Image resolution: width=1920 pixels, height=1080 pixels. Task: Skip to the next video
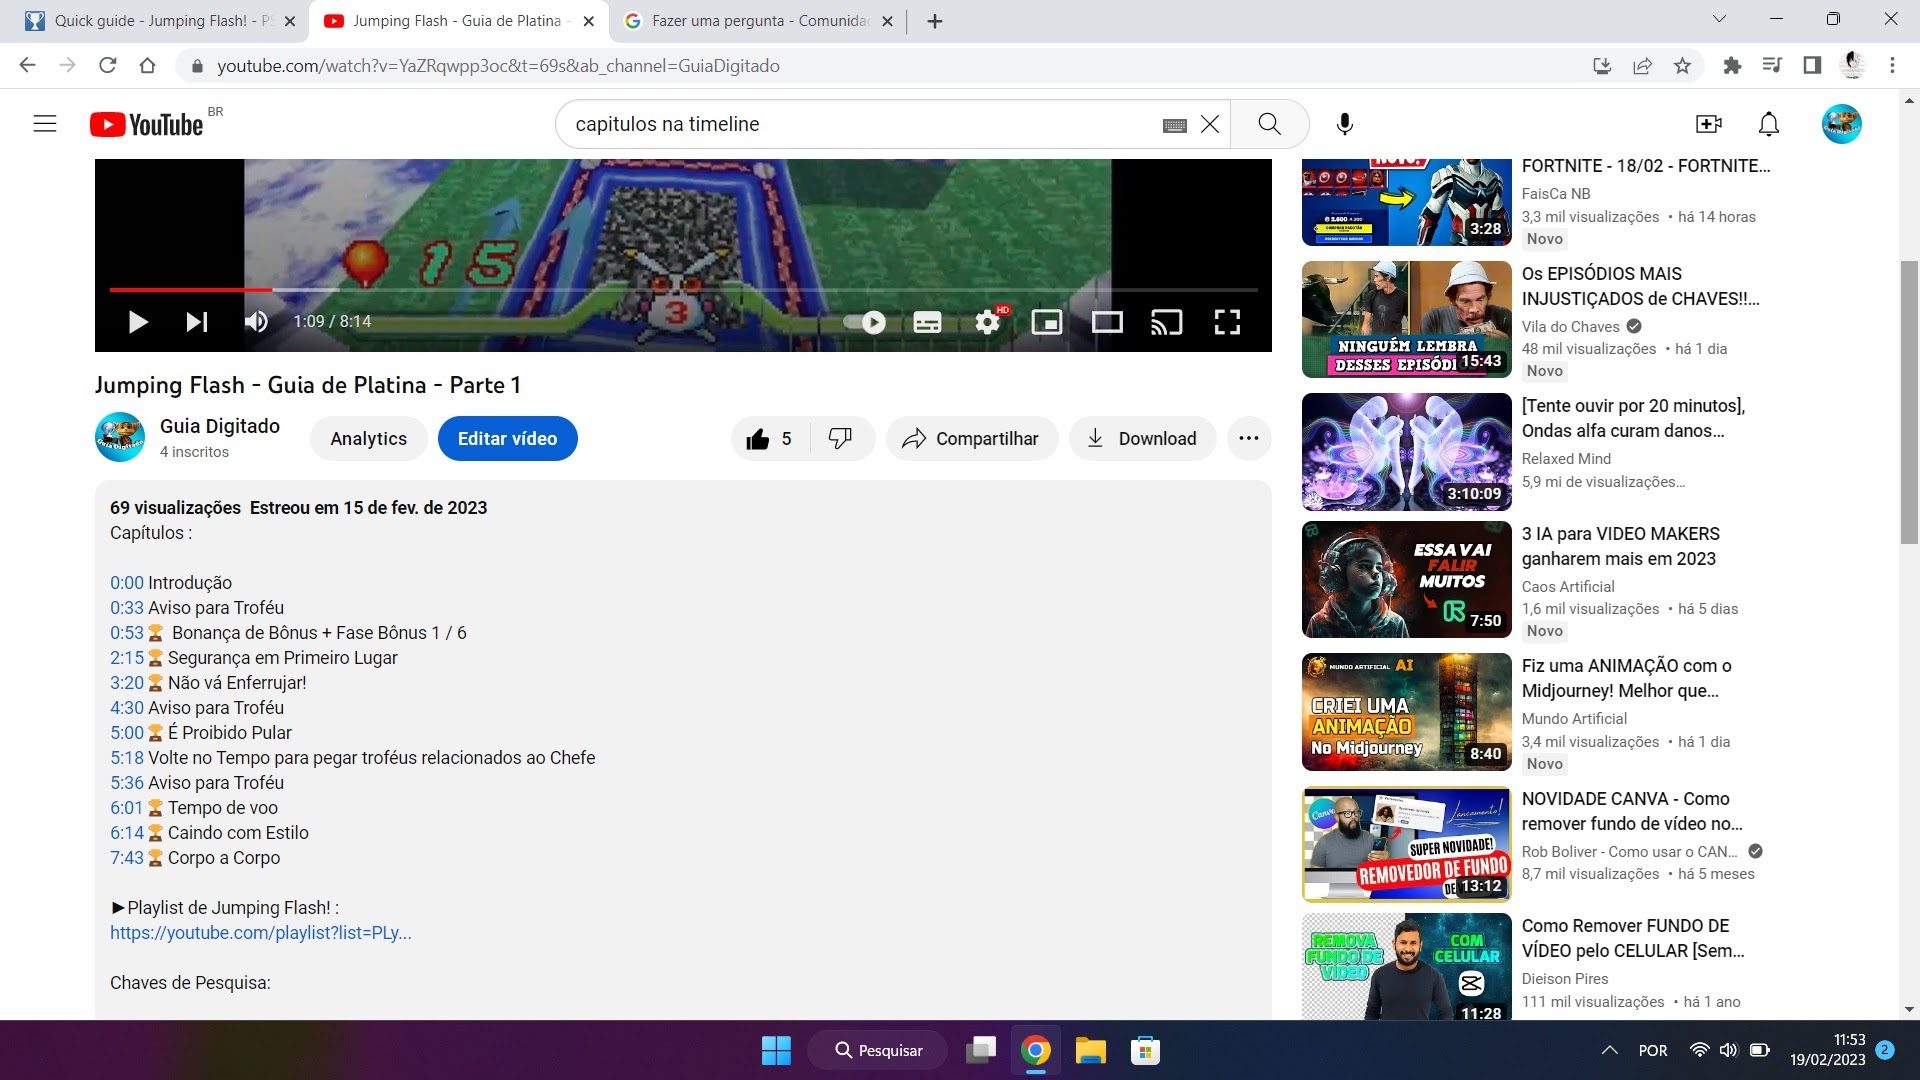(196, 321)
